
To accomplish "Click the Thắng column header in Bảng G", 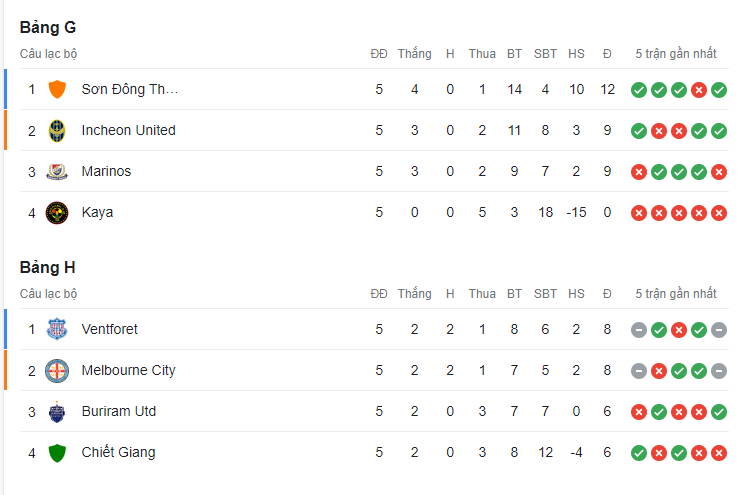I will pos(415,54).
